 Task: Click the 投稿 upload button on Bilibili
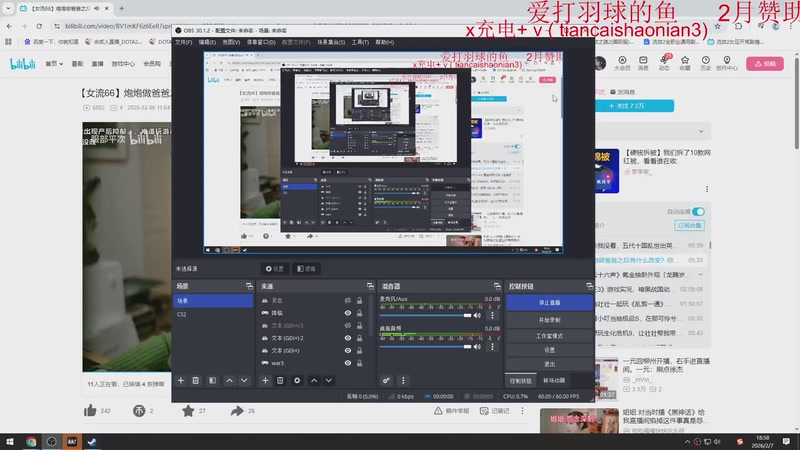click(765, 64)
